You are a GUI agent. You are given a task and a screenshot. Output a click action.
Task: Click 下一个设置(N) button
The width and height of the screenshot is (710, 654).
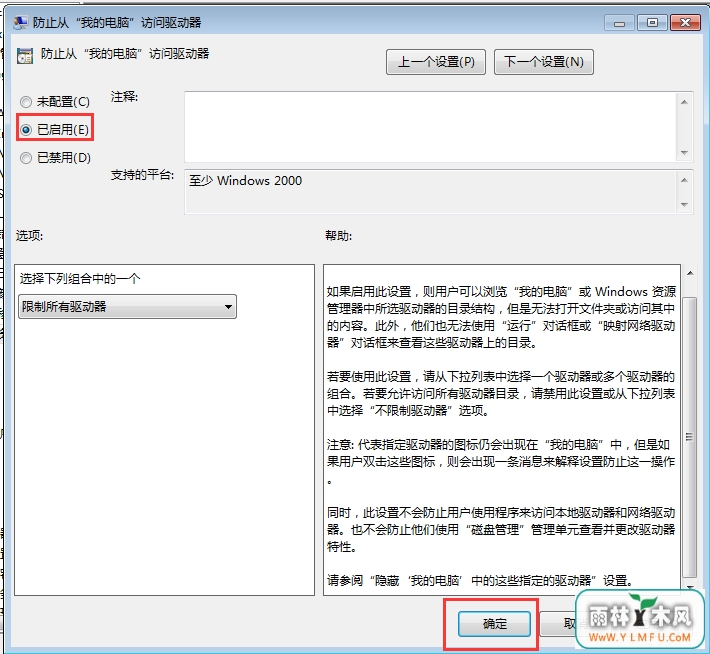pos(543,62)
